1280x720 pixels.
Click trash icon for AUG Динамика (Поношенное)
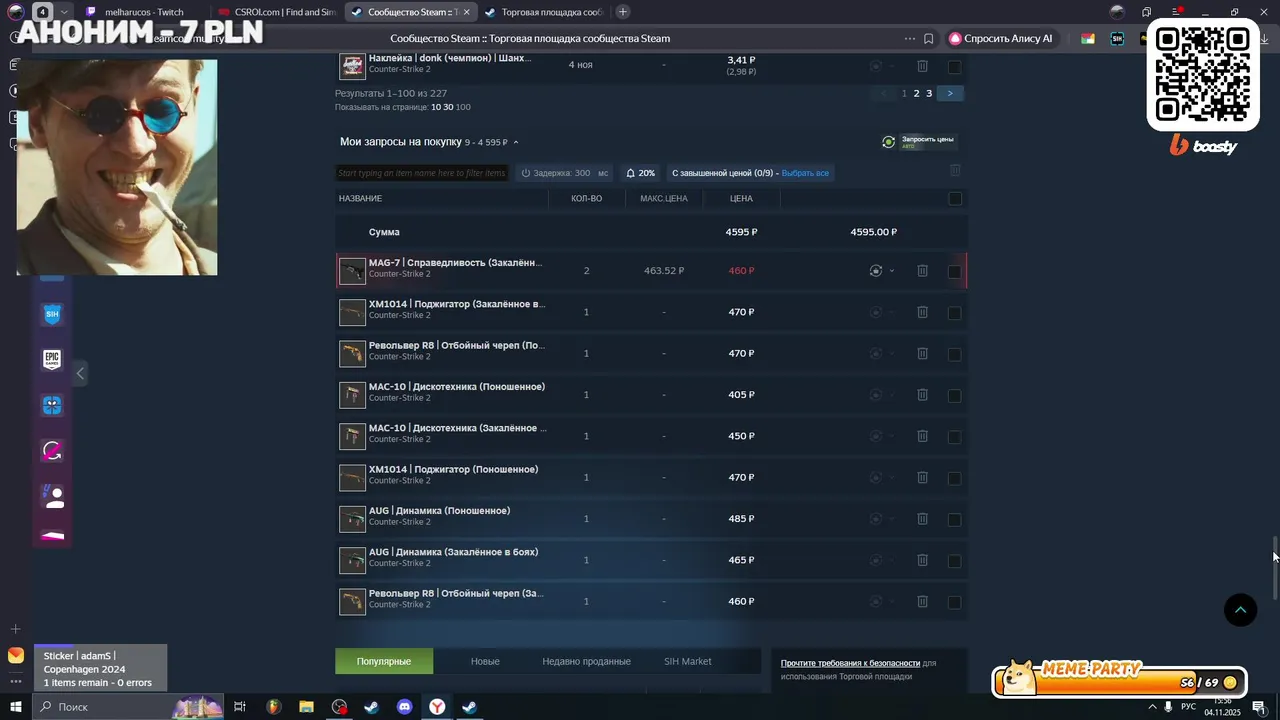(922, 519)
